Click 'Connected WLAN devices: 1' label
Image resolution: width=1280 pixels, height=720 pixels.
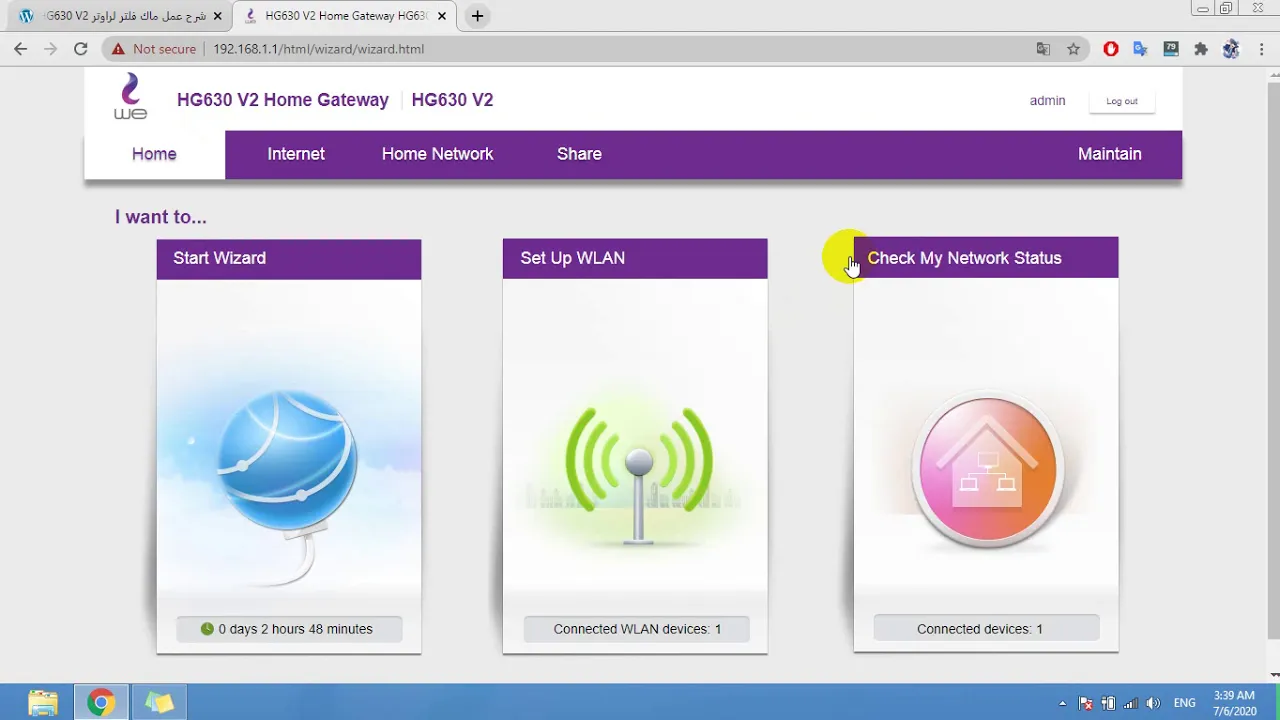click(637, 629)
